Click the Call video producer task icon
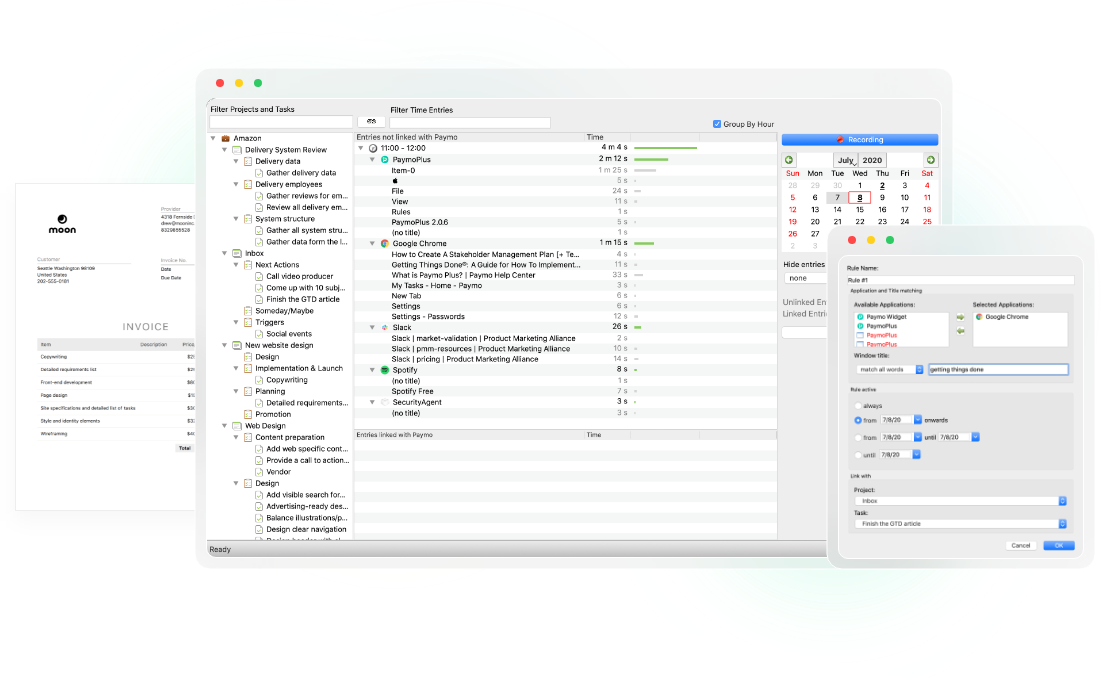 (x=259, y=277)
